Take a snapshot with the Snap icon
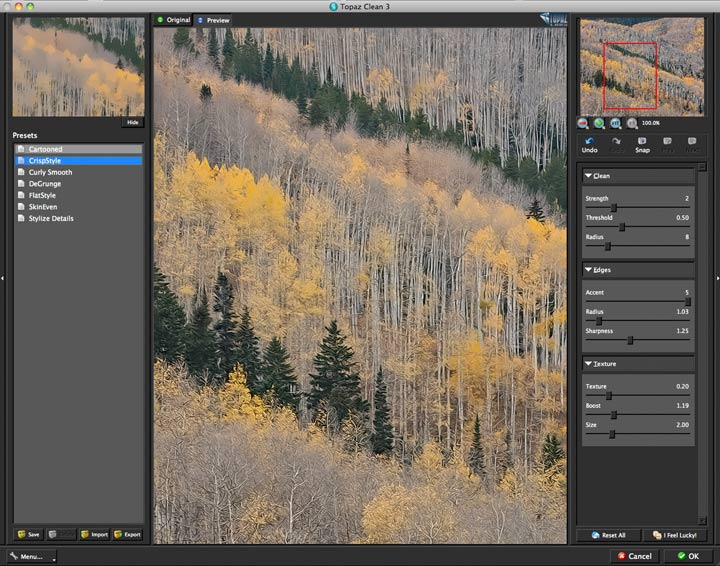Image resolution: width=720 pixels, height=566 pixels. coord(642,141)
